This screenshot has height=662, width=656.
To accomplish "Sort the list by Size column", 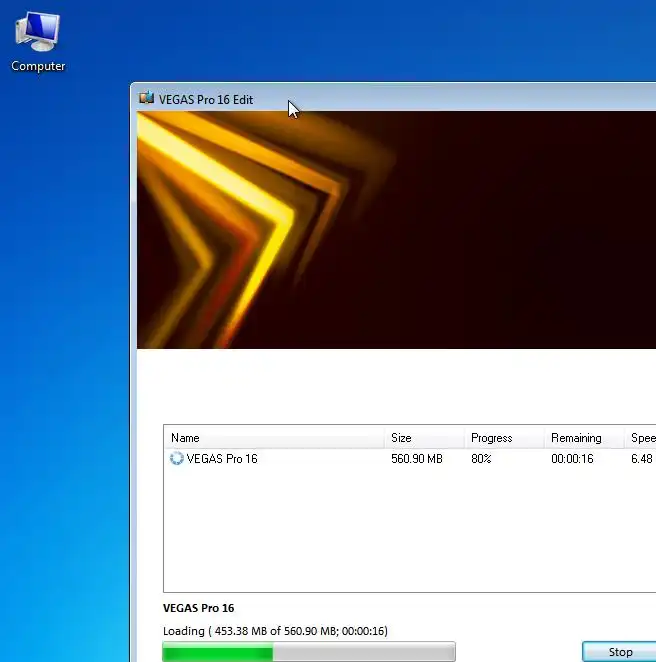I will click(x=424, y=438).
